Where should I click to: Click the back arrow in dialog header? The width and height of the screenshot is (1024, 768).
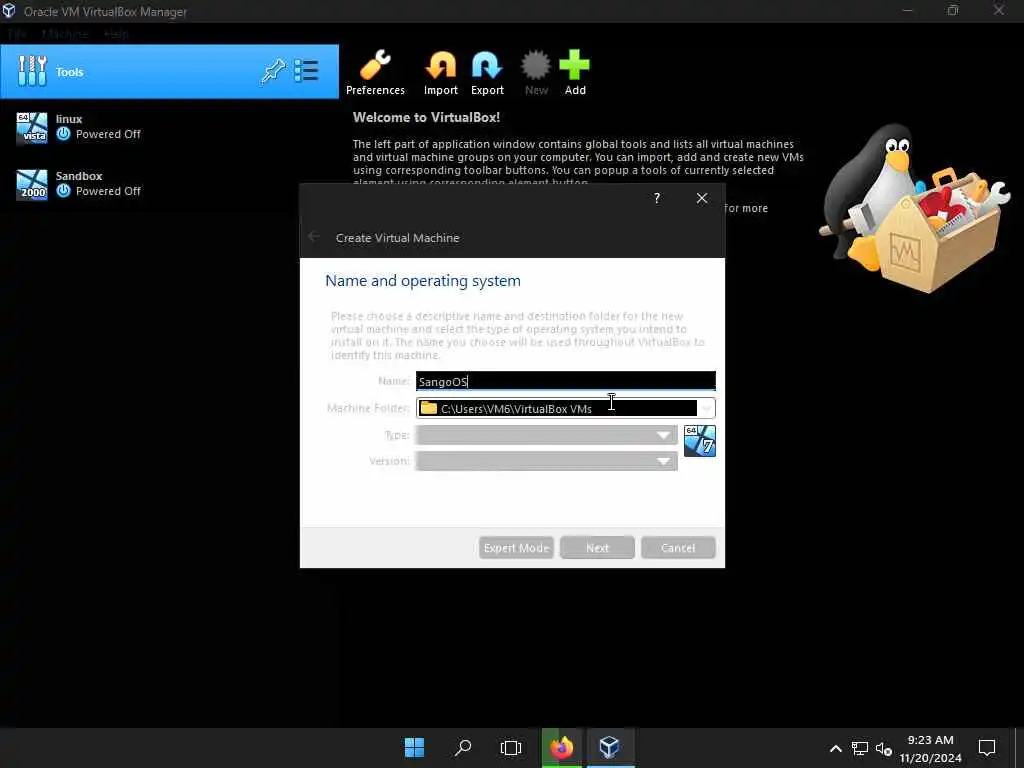[x=314, y=237]
